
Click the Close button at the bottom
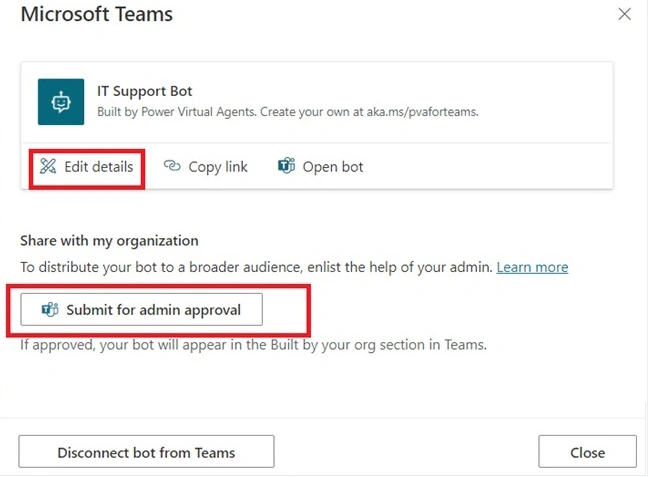[587, 451]
